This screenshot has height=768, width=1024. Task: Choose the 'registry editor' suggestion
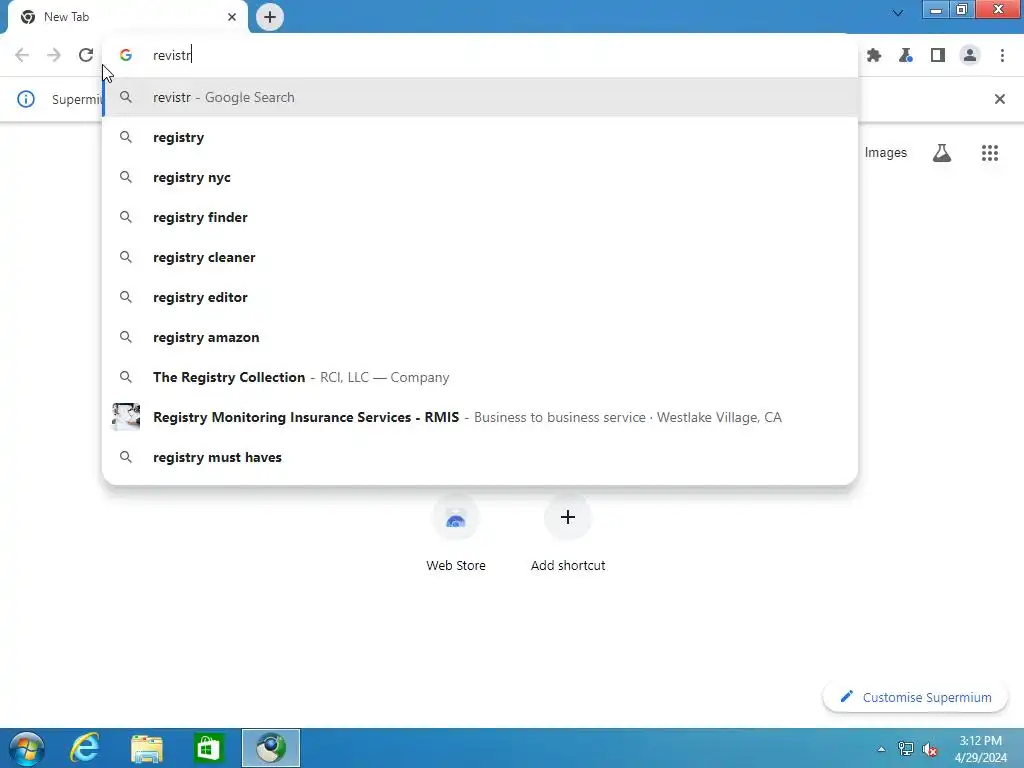(x=480, y=297)
